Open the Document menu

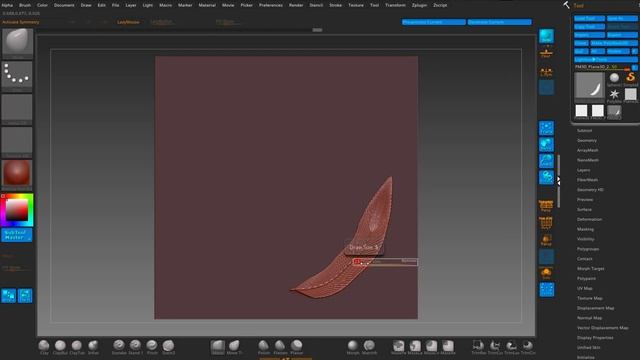point(64,5)
